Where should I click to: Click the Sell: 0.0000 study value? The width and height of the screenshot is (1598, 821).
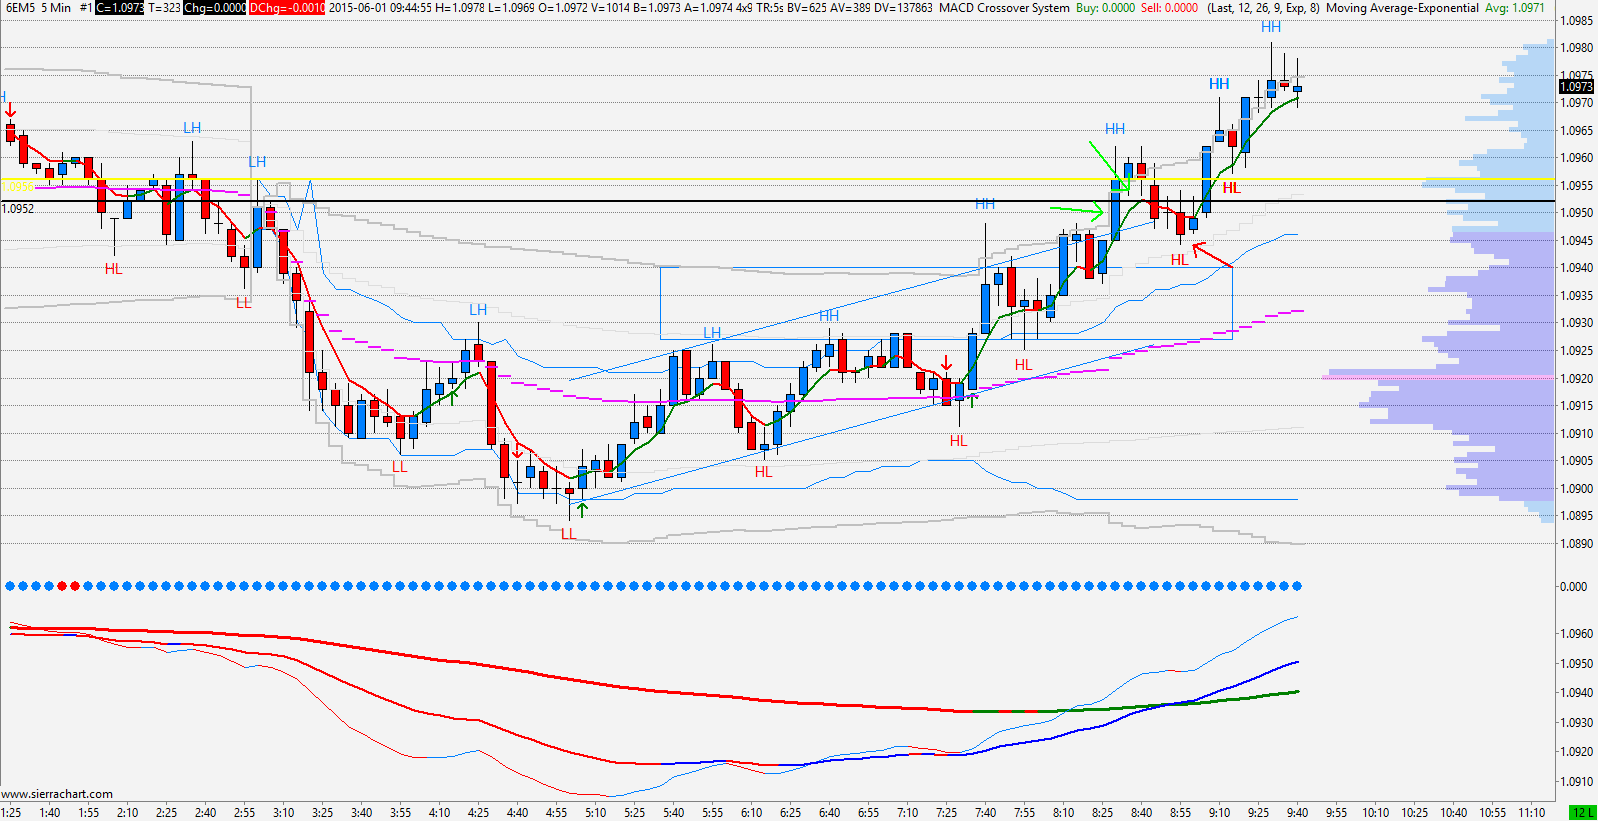click(x=1169, y=8)
